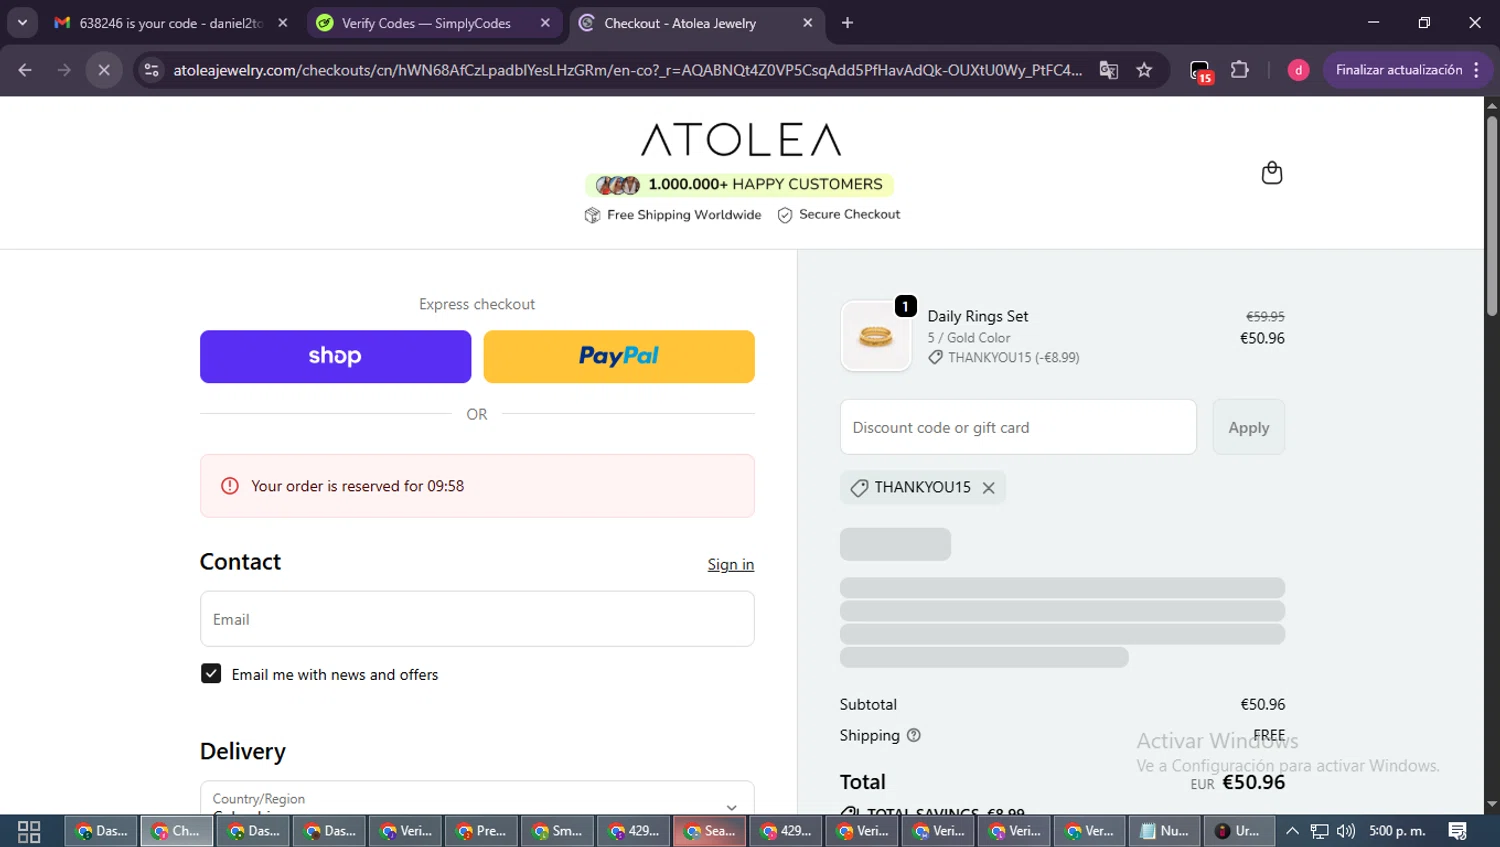Click the 'THANKYOU15 (-€8.99)' line item text

(1014, 357)
